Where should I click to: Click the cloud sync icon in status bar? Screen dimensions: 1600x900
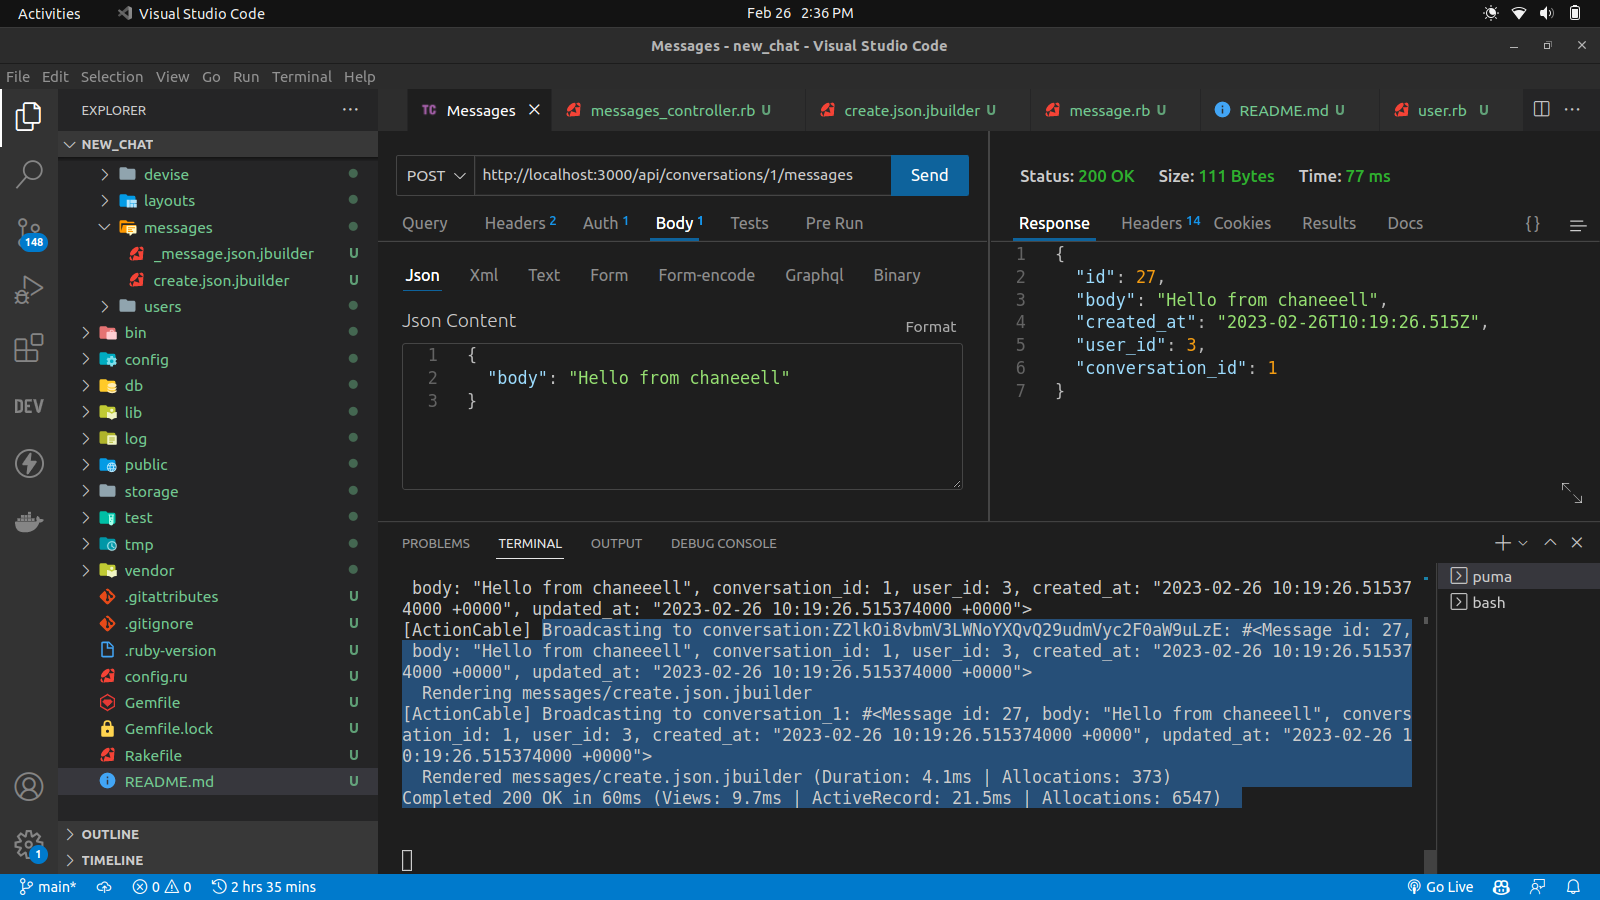click(x=104, y=887)
